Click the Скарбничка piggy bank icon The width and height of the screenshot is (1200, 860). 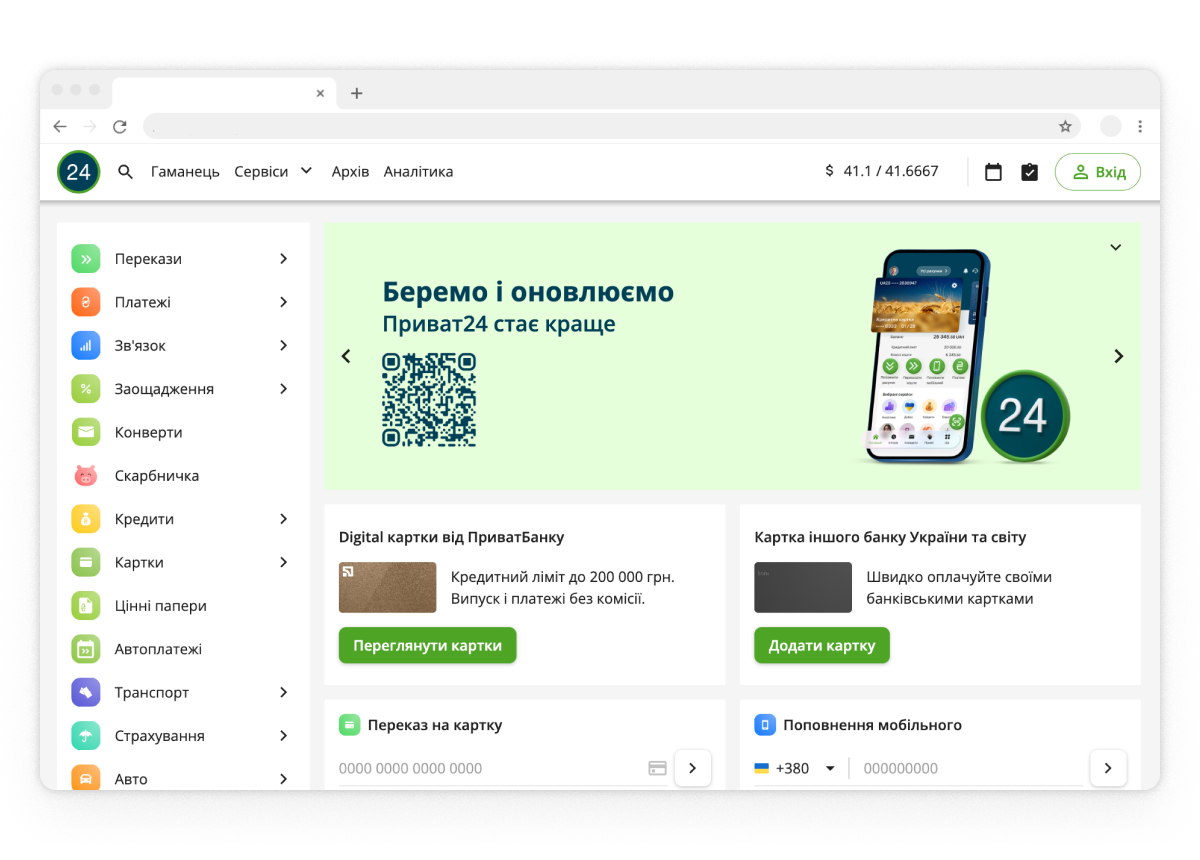coord(86,476)
